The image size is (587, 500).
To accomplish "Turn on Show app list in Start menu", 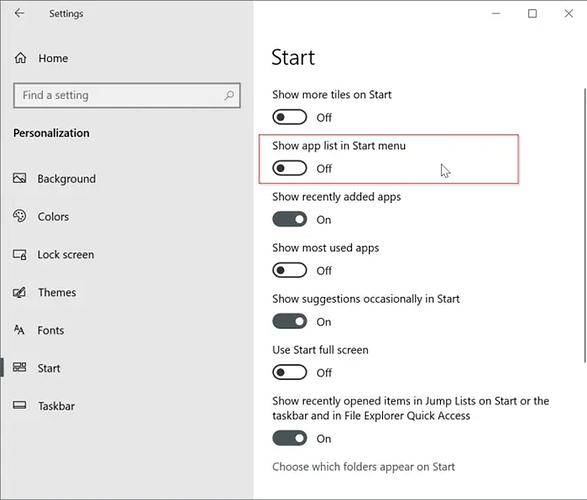I will (289, 168).
